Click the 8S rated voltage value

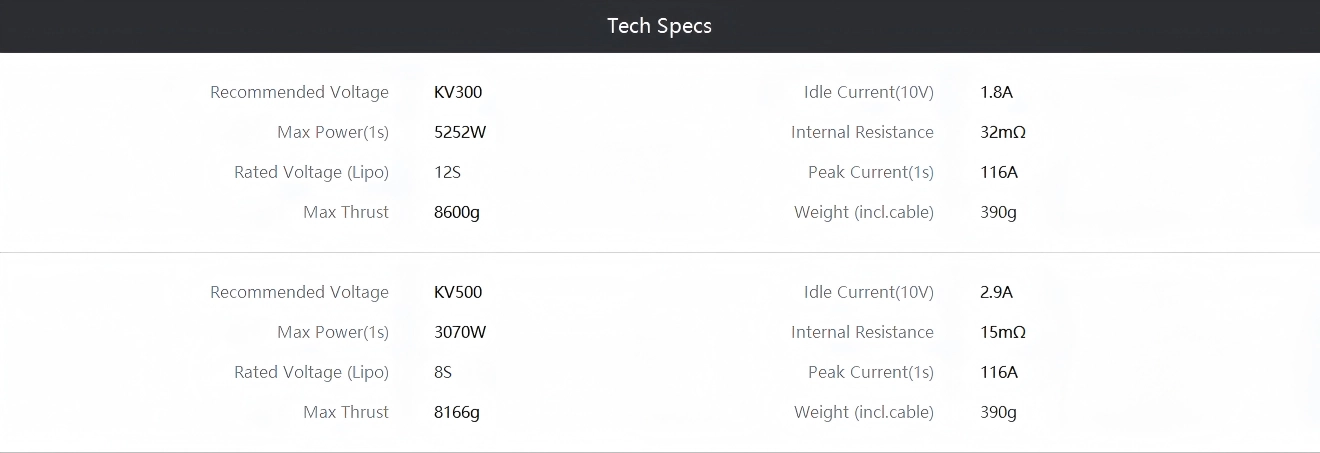(443, 372)
